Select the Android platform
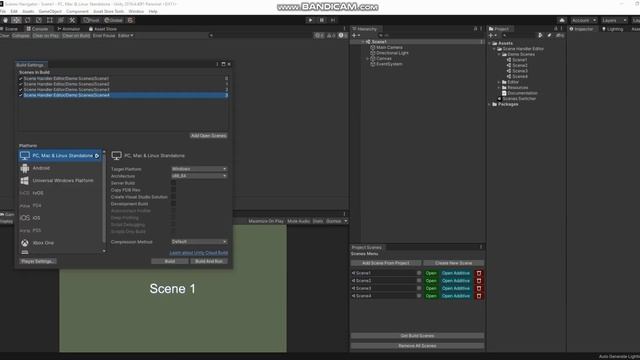This screenshot has width=640, height=360. (60, 168)
